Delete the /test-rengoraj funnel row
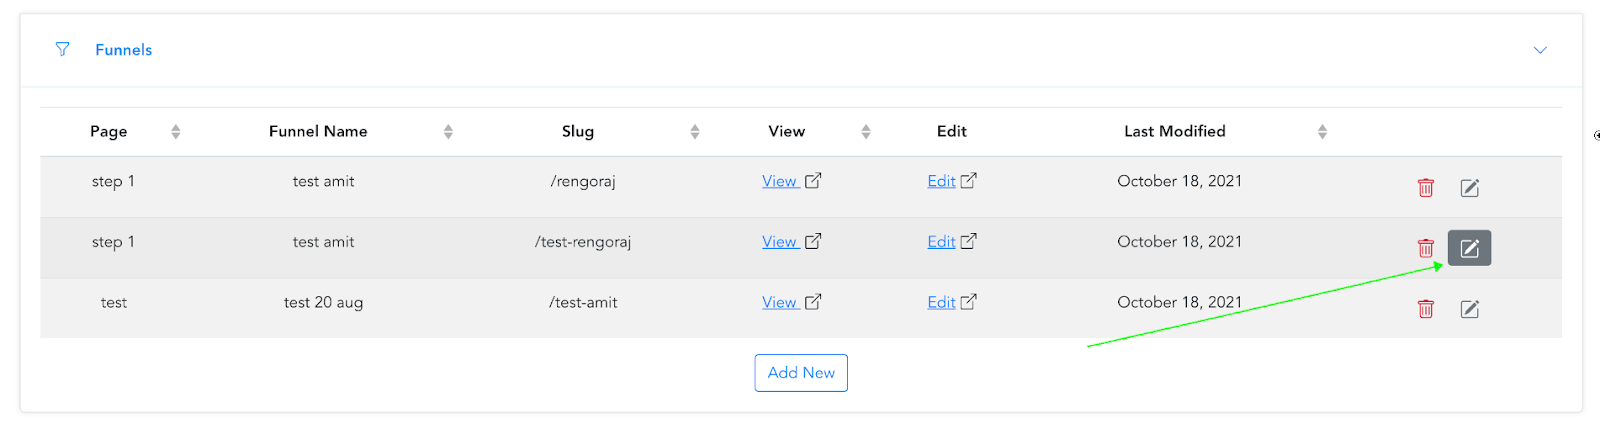The height and width of the screenshot is (445, 1600). pos(1426,248)
